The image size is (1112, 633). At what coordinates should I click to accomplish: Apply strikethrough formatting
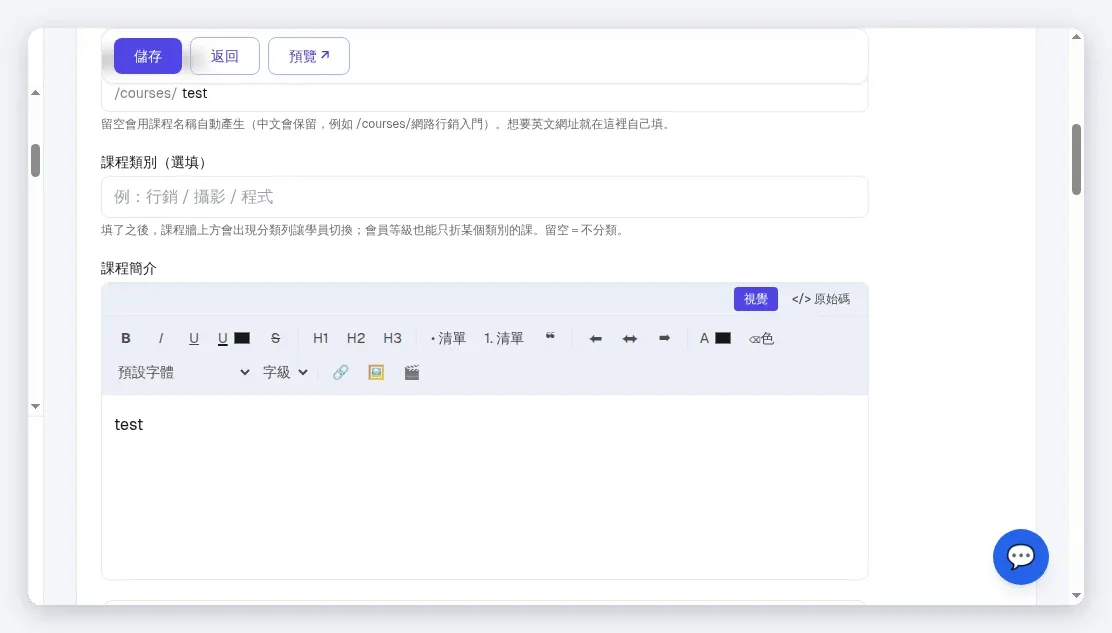click(x=275, y=338)
